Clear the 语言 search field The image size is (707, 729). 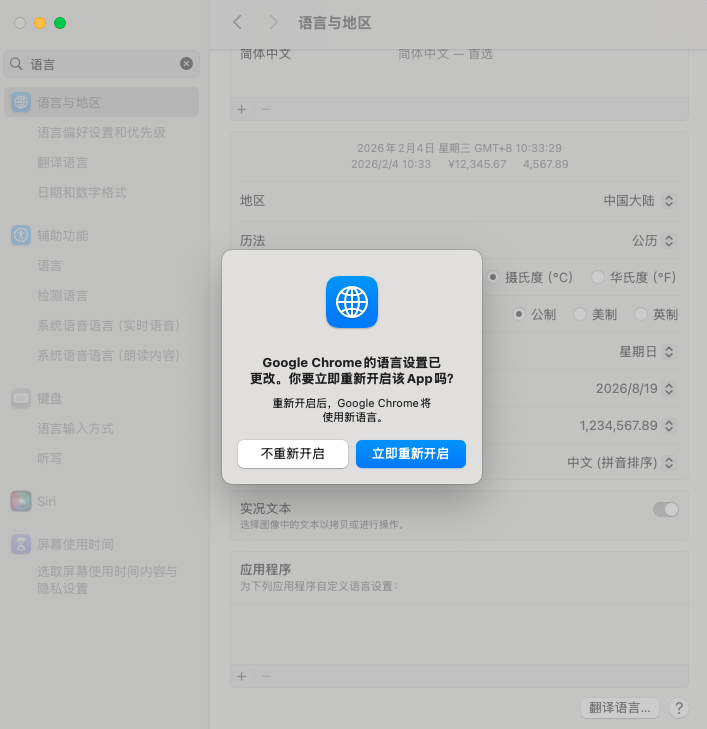[x=186, y=64]
